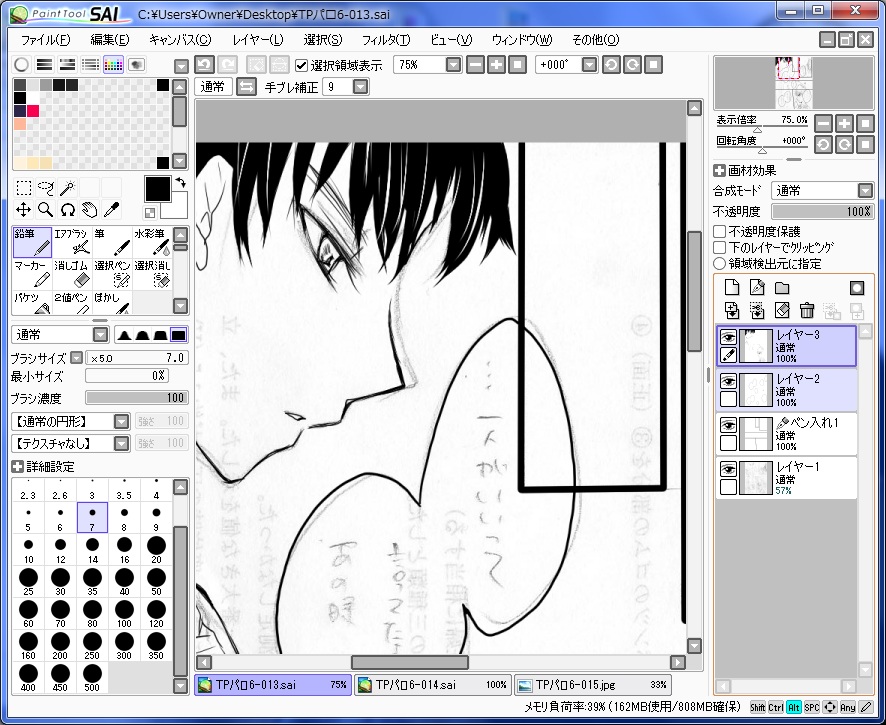This screenshot has height=725, width=886.
Task: Expand the 画材効果 section
Action: [x=719, y=170]
